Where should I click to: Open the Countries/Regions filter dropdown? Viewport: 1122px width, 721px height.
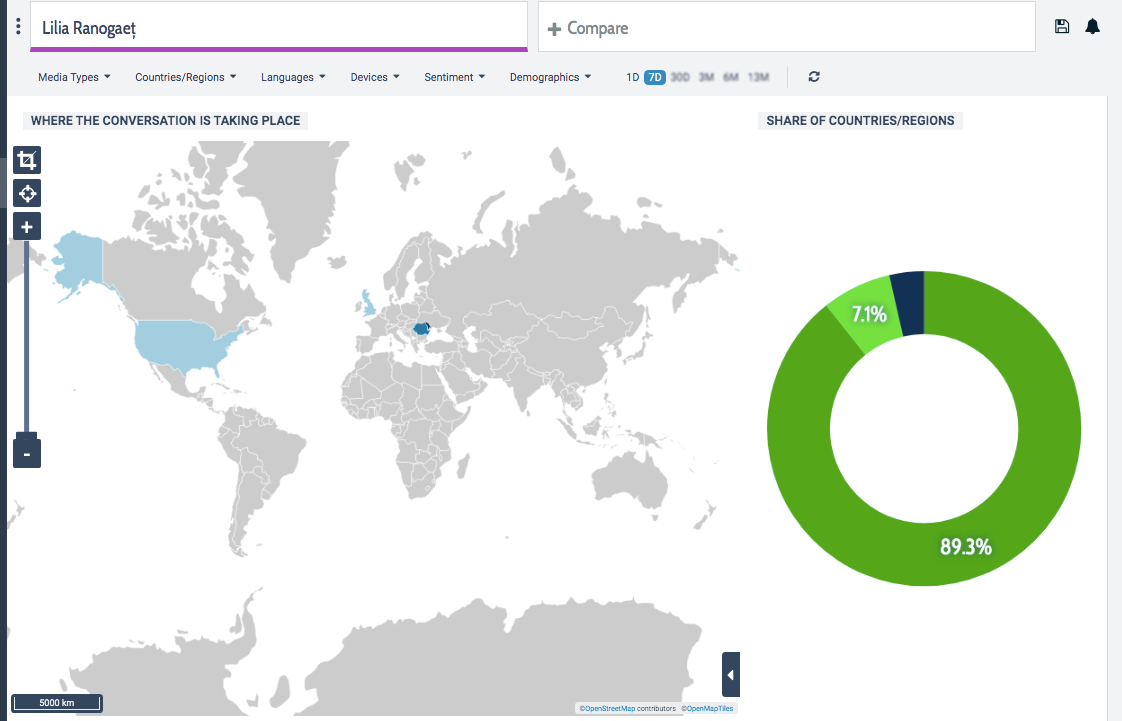tap(185, 77)
